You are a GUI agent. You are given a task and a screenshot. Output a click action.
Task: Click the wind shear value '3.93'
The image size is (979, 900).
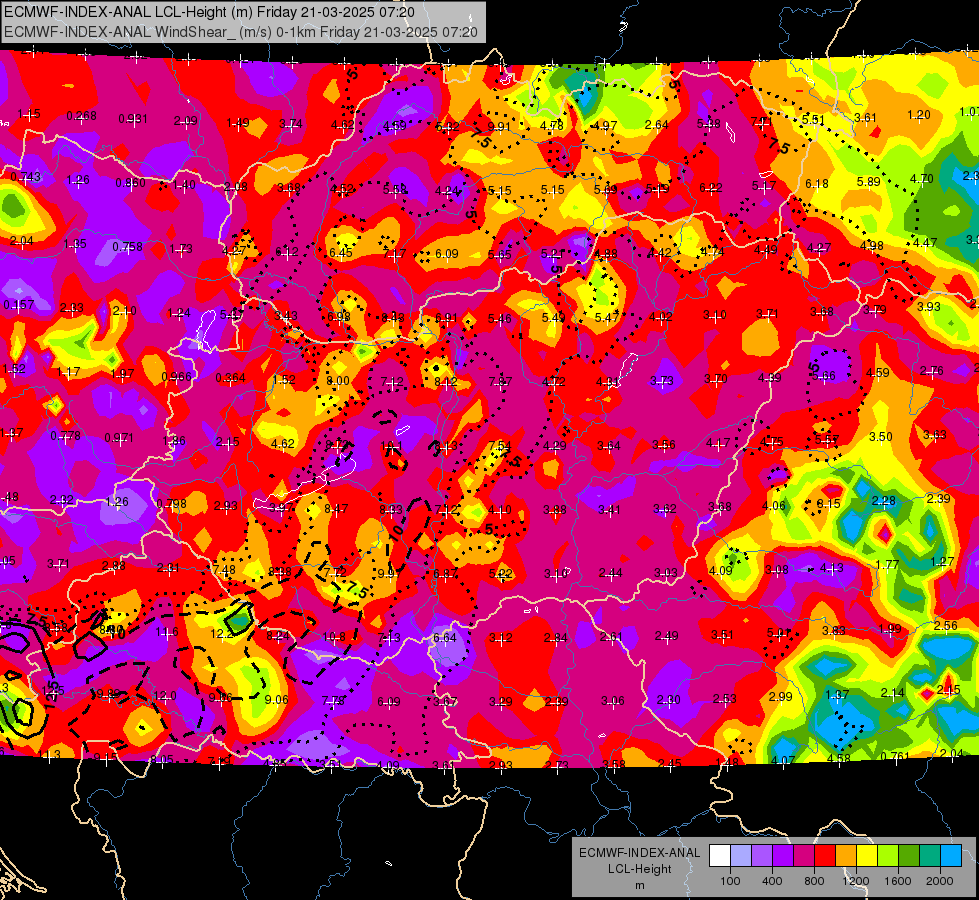pyautogui.click(x=928, y=306)
